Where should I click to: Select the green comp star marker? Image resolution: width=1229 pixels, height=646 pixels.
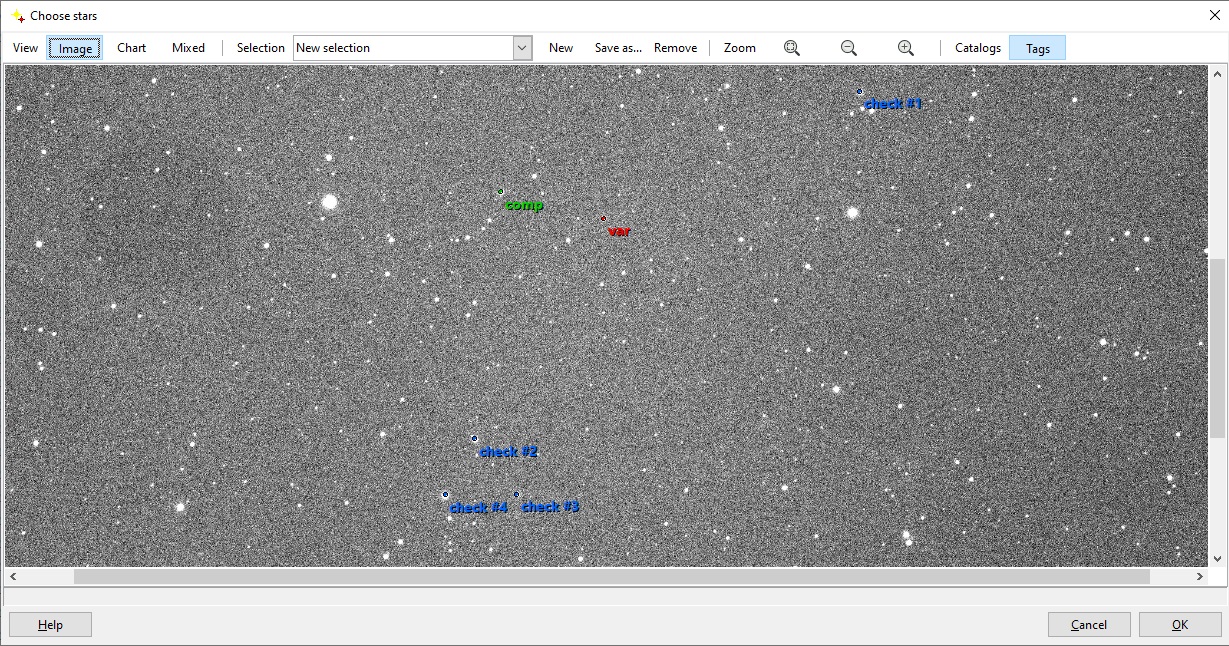click(x=500, y=191)
